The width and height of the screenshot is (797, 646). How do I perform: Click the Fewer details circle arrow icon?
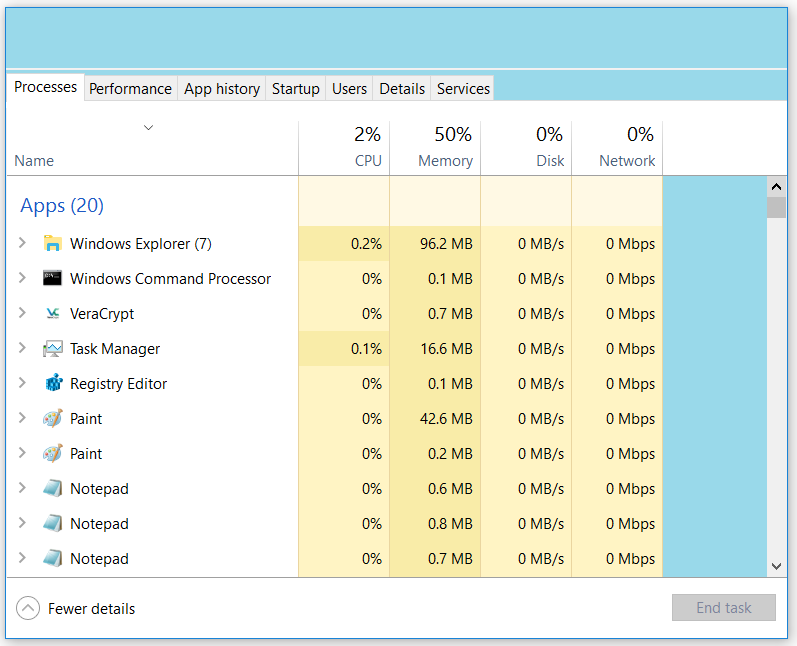pos(28,608)
